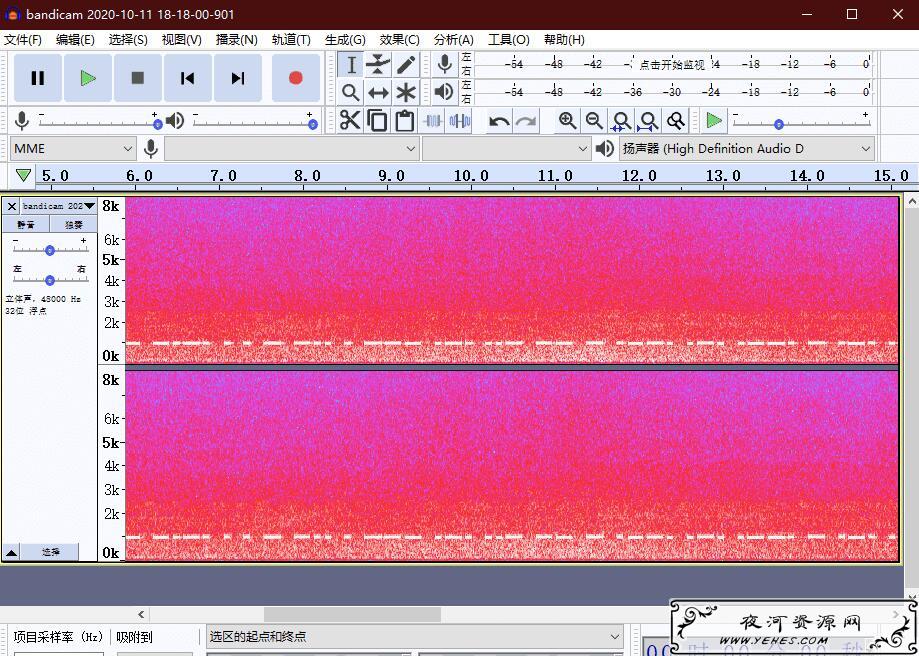Redo the last undone action
Screen dimensions: 919x656
526,121
